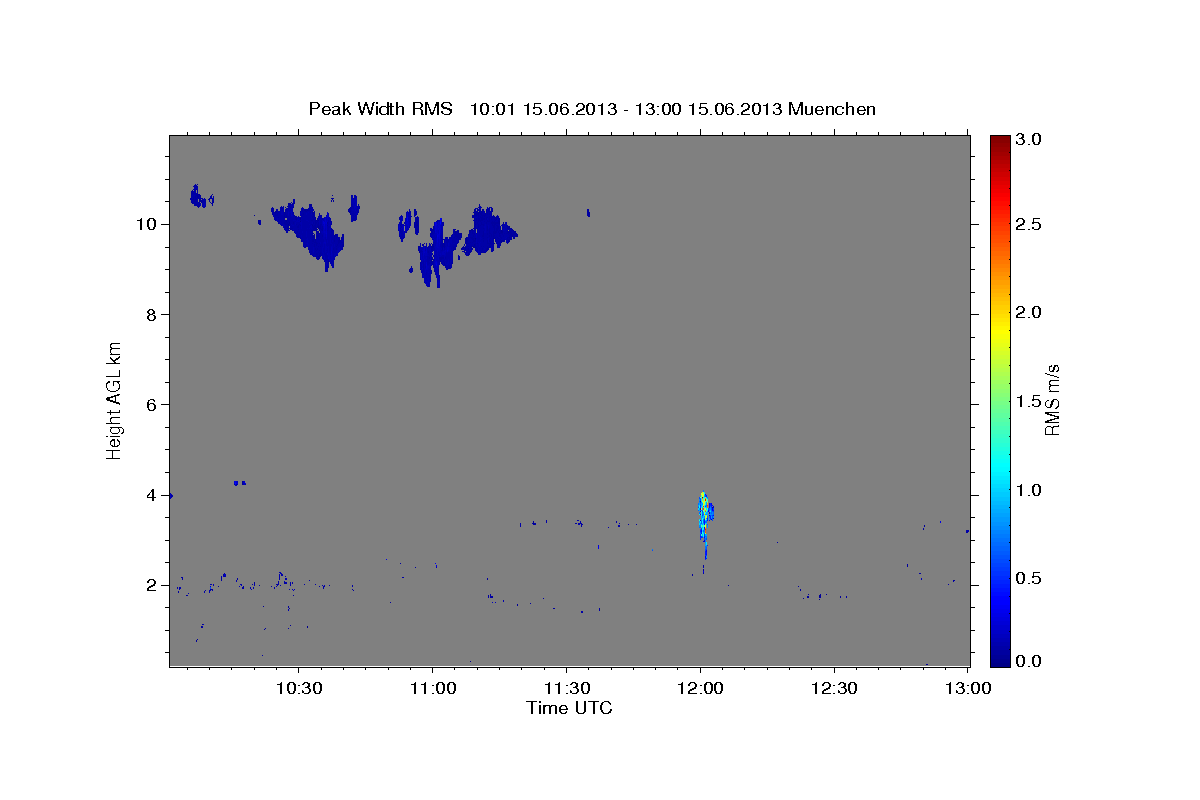
Task: Click the dark red top of colorbar
Action: 1000,142
